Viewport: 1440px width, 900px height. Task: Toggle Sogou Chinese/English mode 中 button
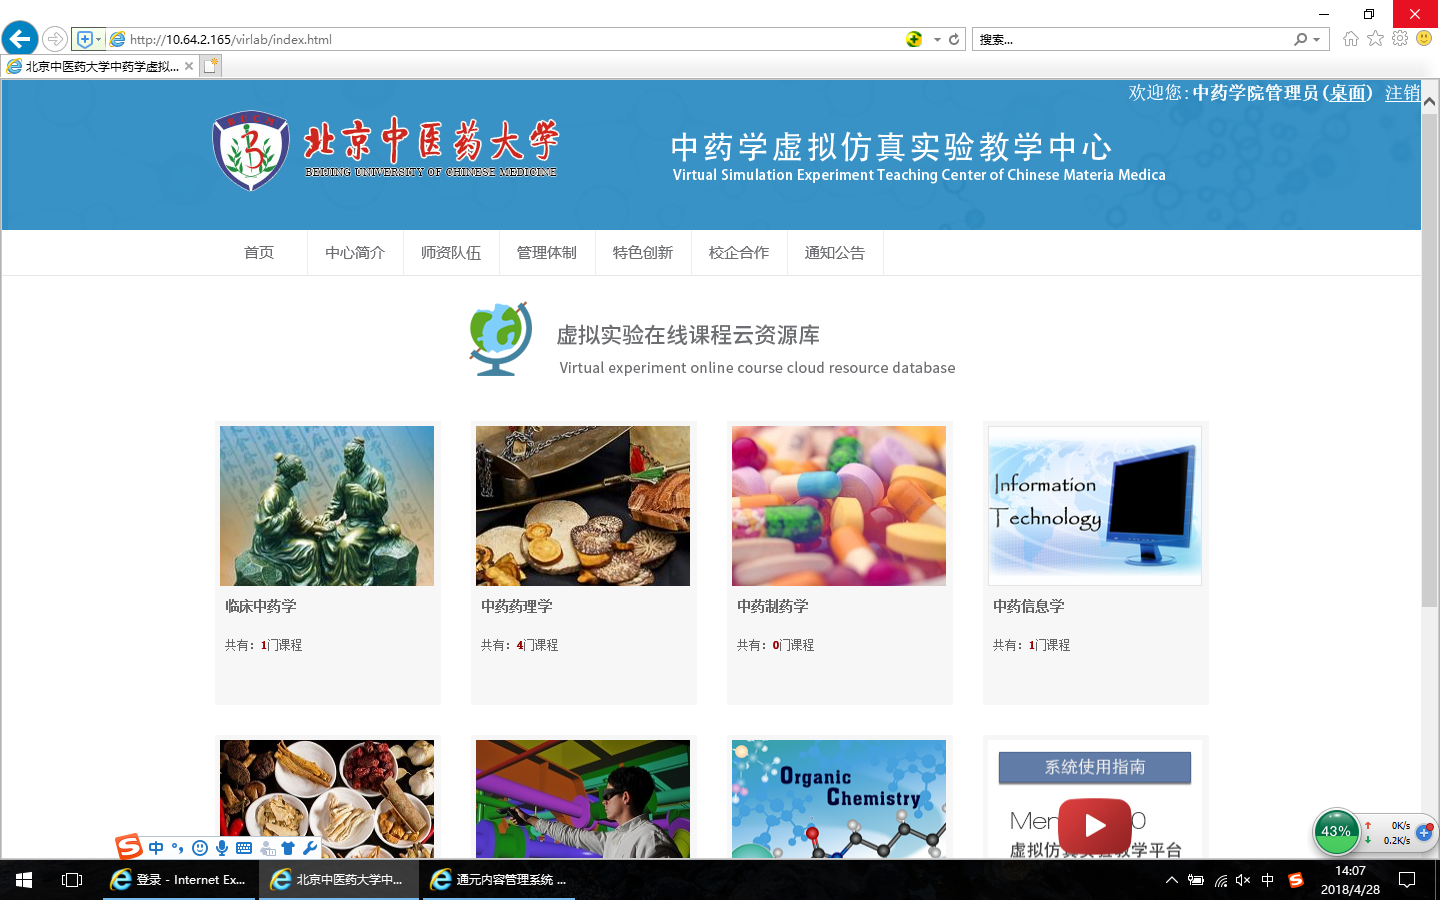tap(156, 848)
